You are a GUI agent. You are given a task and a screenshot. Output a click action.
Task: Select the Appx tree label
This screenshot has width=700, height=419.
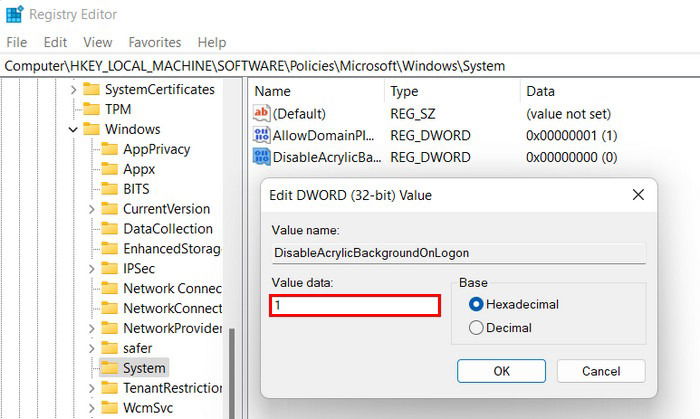click(x=139, y=169)
